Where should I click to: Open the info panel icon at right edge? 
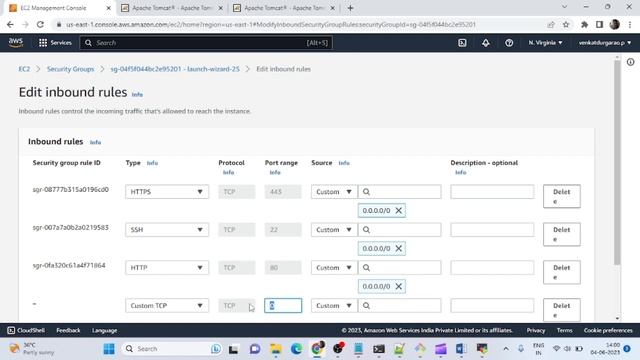(x=631, y=62)
